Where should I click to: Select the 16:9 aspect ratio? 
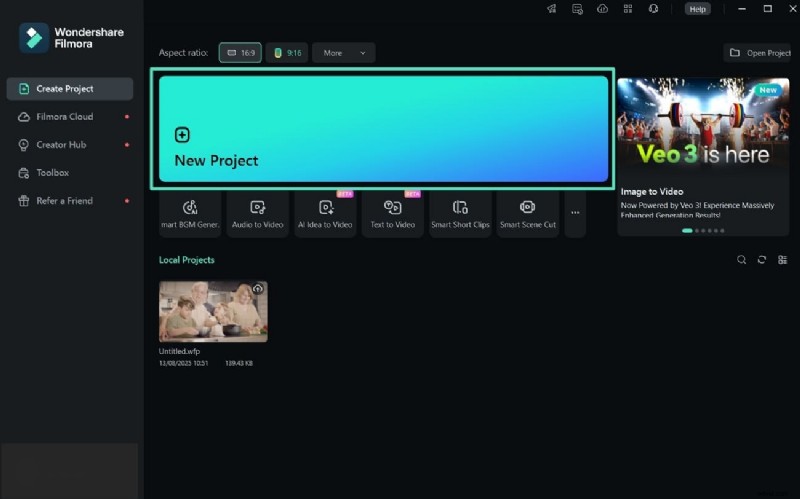point(240,53)
